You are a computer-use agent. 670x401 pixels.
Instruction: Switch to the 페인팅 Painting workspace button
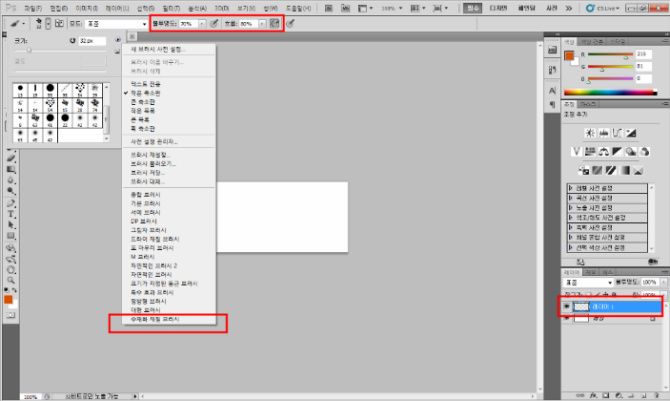(526, 8)
